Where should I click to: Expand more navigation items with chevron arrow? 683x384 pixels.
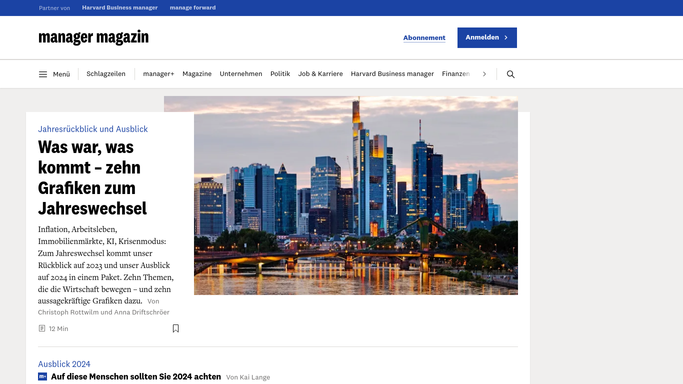coord(484,74)
